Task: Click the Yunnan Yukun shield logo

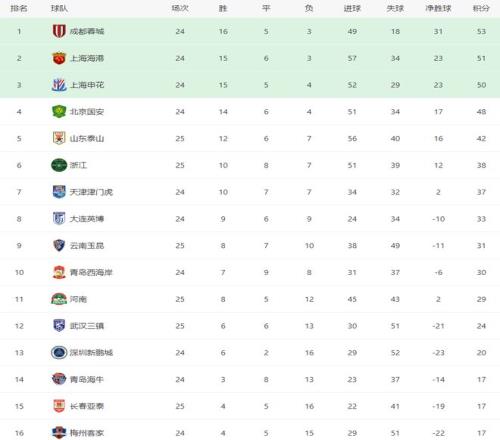Action: pyautogui.click(x=59, y=245)
